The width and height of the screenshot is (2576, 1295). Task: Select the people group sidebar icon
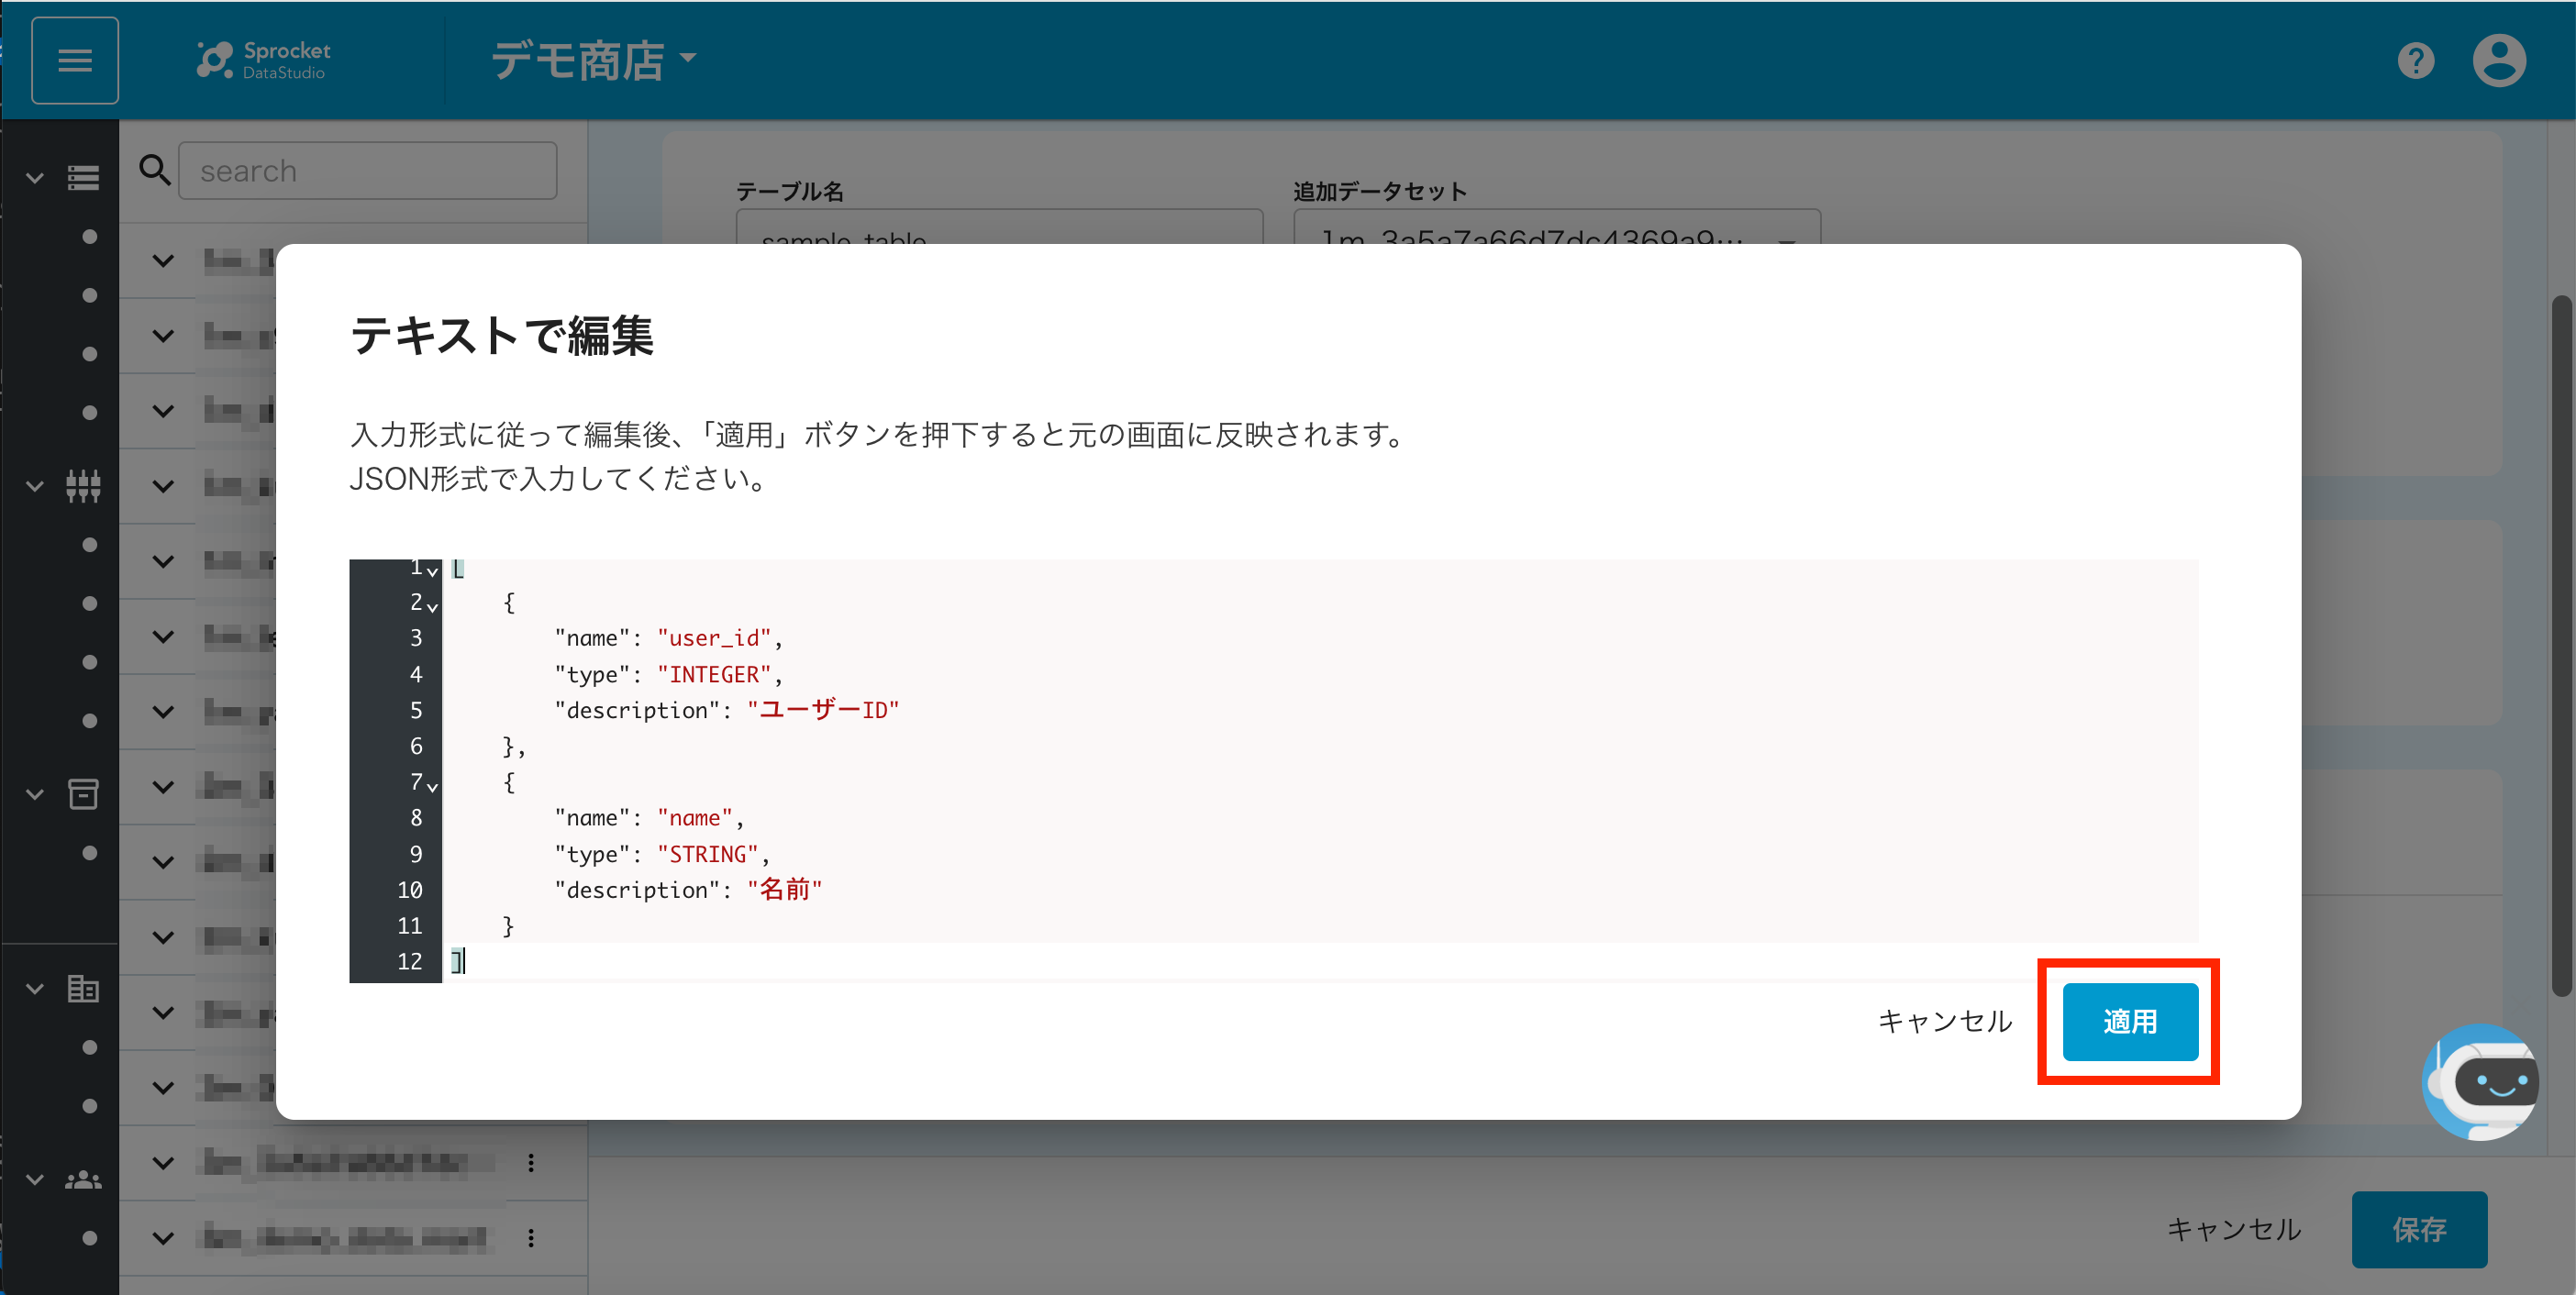pyautogui.click(x=83, y=1180)
